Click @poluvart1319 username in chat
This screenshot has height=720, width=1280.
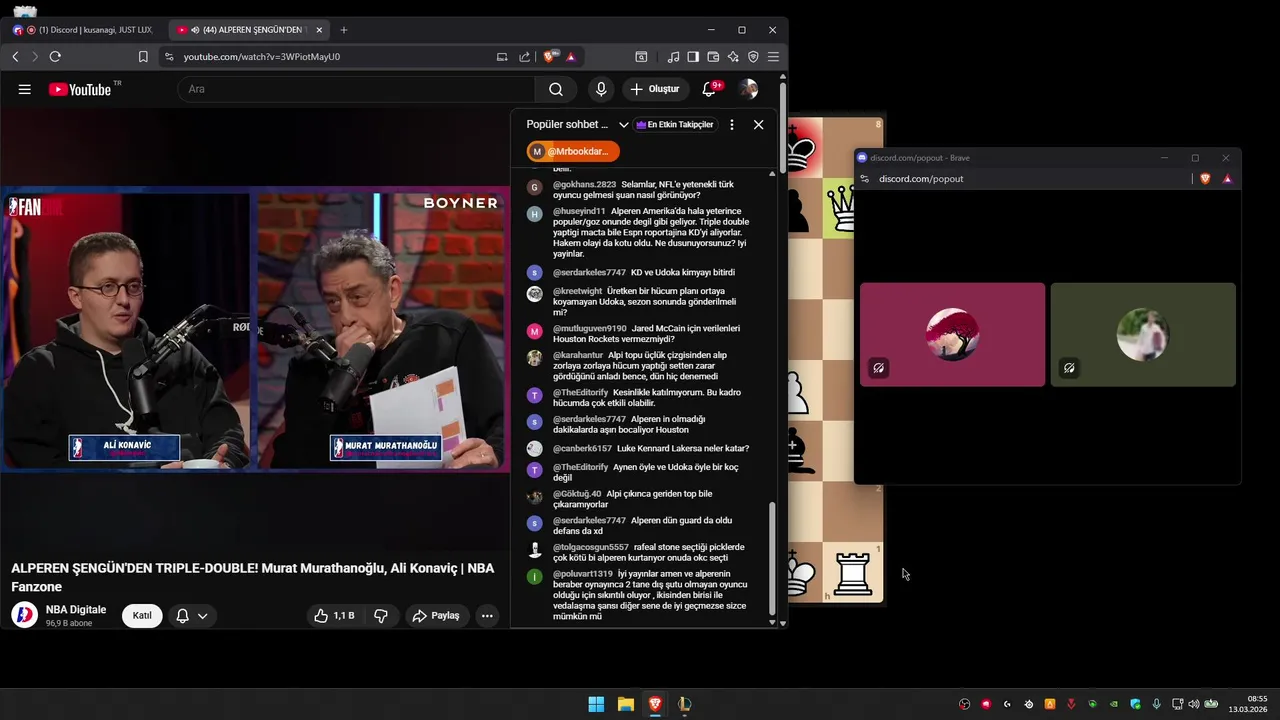pyautogui.click(x=583, y=574)
